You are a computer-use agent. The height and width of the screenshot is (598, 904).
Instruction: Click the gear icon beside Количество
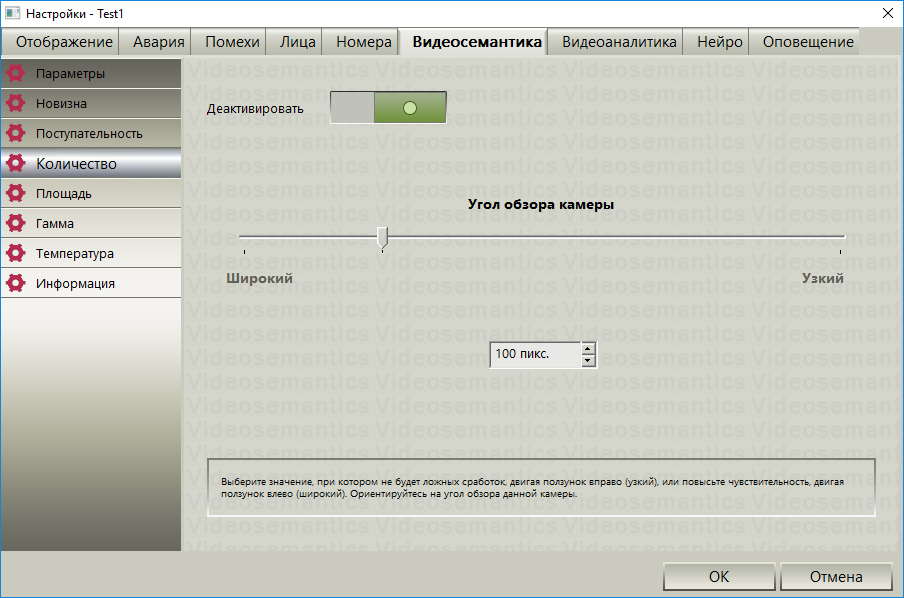16,163
